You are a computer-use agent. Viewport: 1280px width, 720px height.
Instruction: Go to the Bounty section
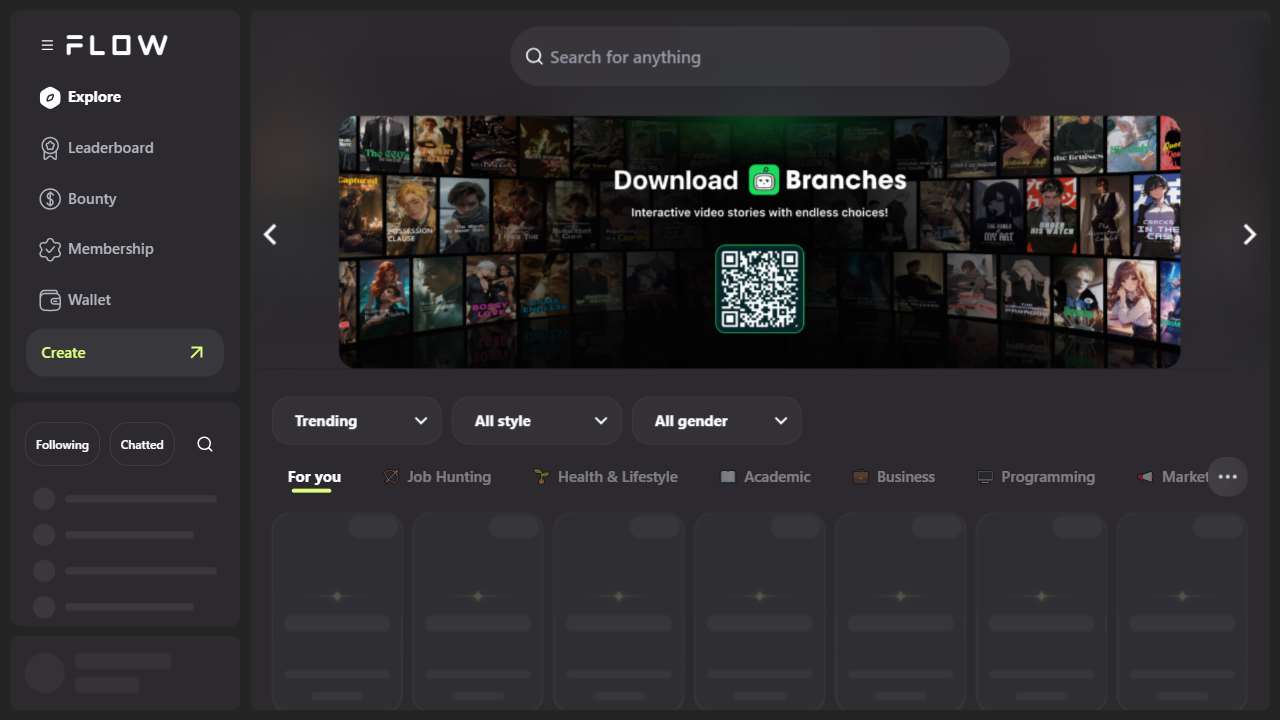(x=92, y=199)
